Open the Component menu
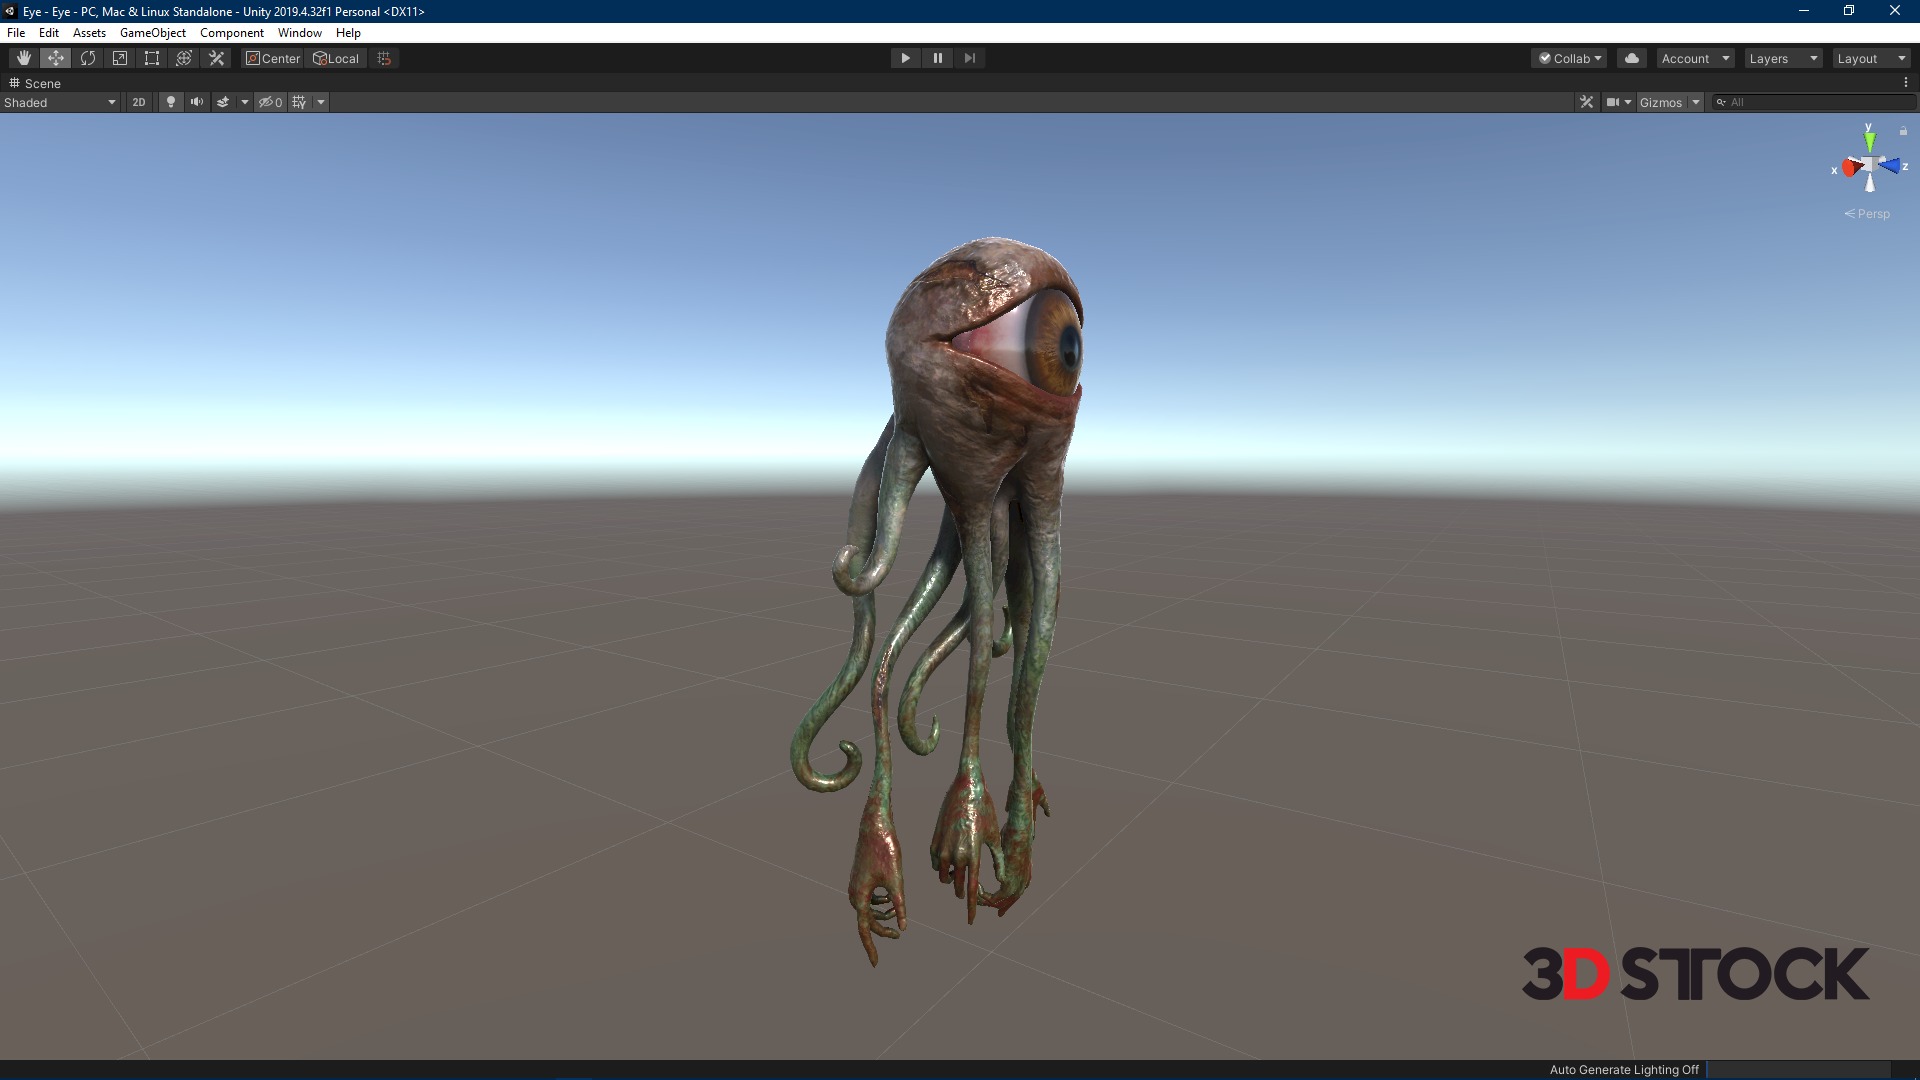Viewport: 1920px width, 1080px height. (231, 33)
